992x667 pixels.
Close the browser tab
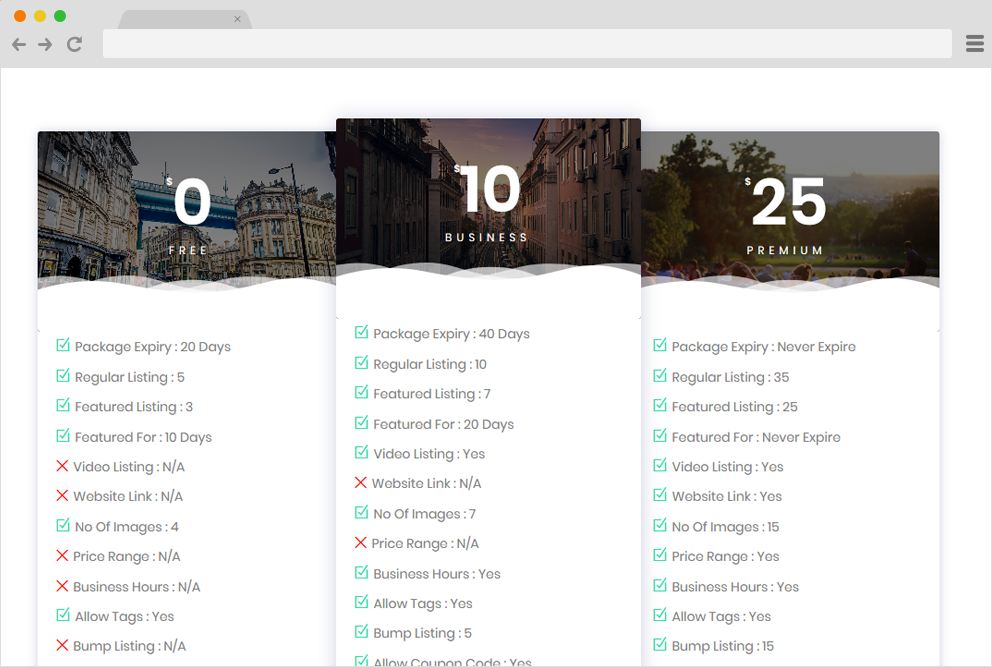click(x=237, y=19)
